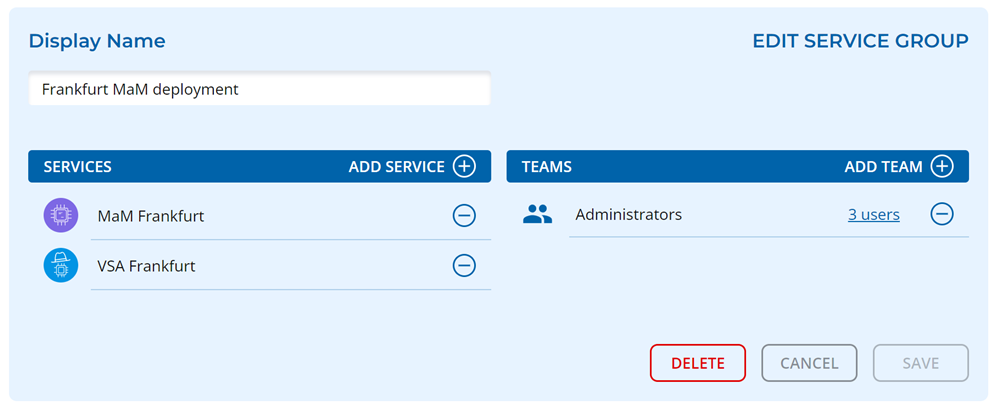Select the VSA Frankfurt service name
Image resolution: width=999 pixels, height=408 pixels.
(x=146, y=266)
